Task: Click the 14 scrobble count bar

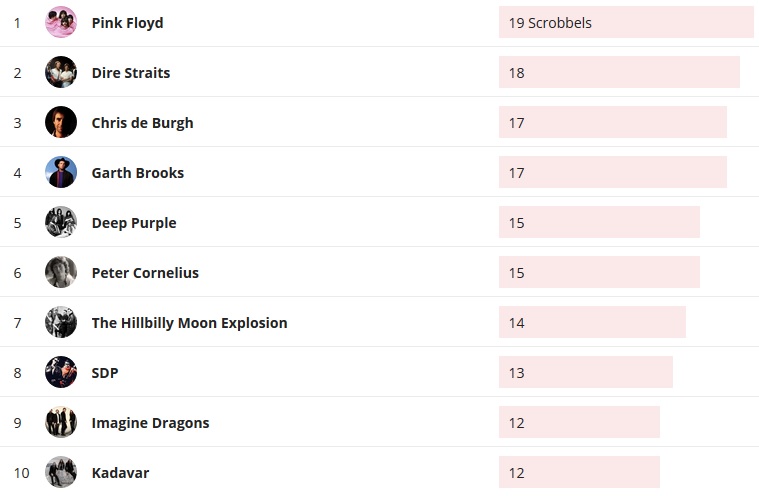Action: pyautogui.click(x=592, y=322)
